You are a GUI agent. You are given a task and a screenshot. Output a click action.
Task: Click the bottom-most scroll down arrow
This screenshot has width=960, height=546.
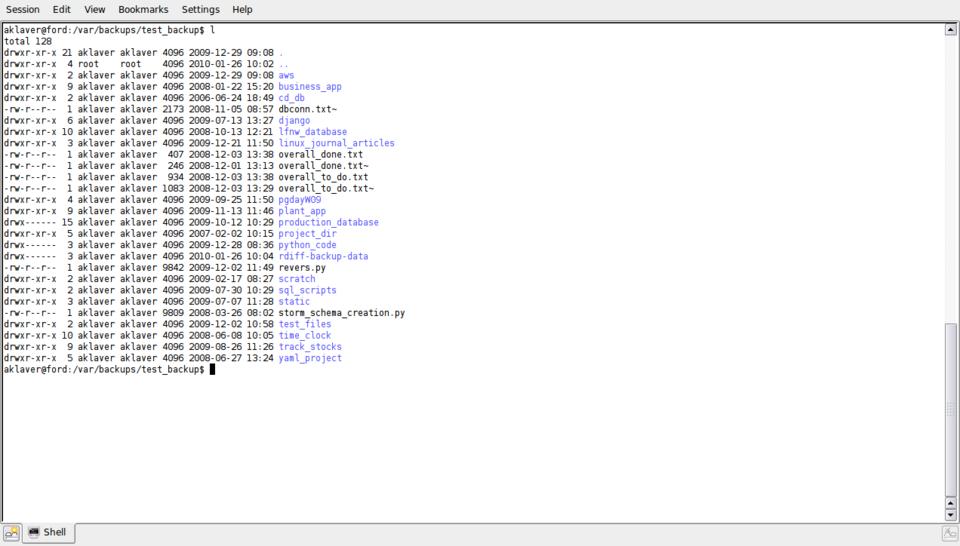tap(950, 515)
